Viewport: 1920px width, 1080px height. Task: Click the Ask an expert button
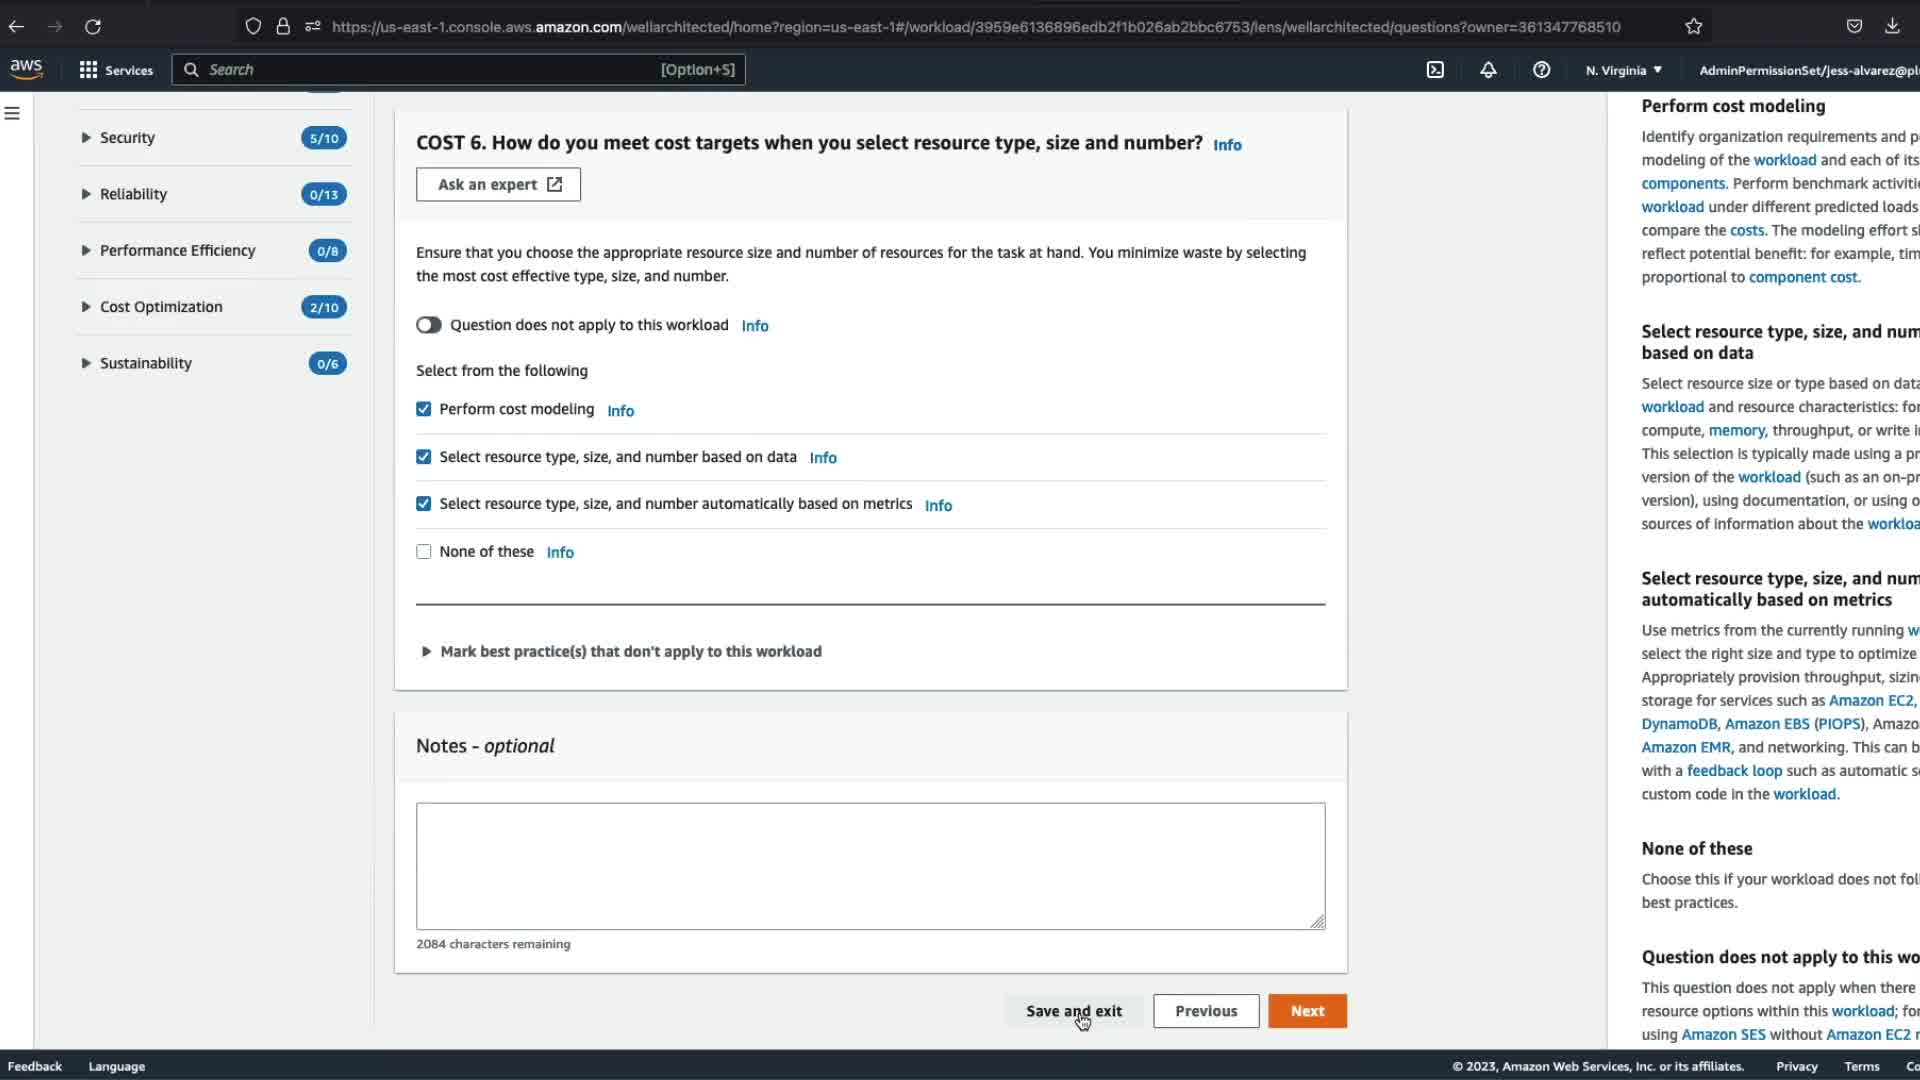point(498,185)
